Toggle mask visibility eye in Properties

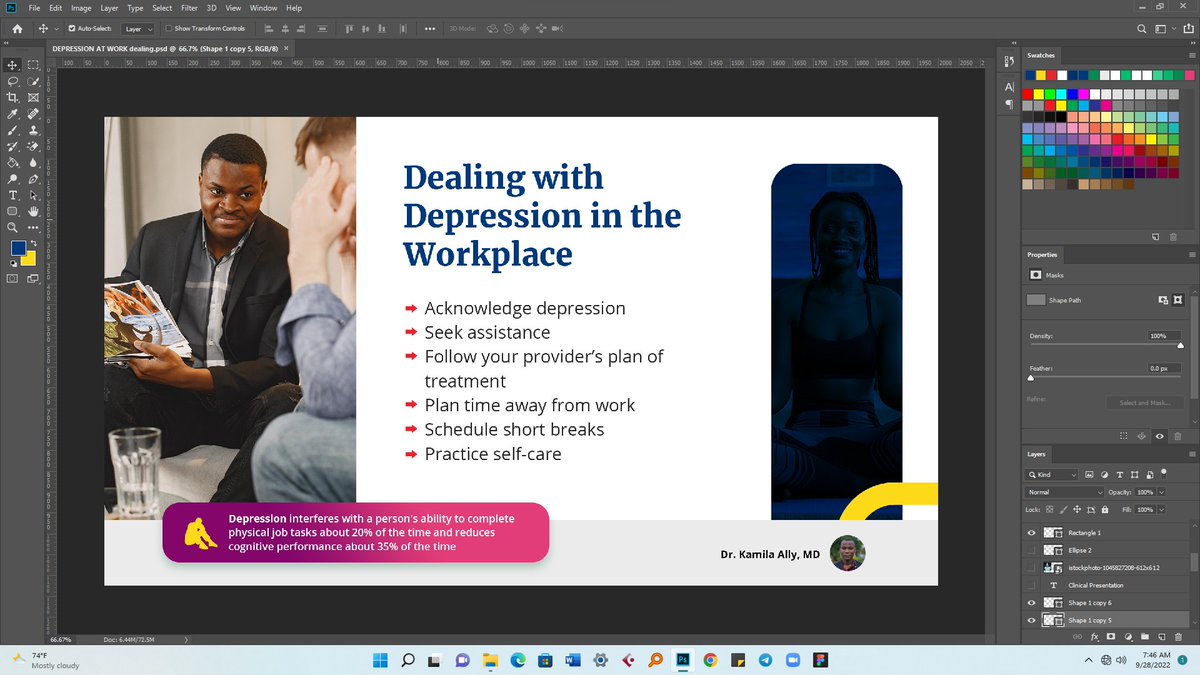click(1159, 436)
